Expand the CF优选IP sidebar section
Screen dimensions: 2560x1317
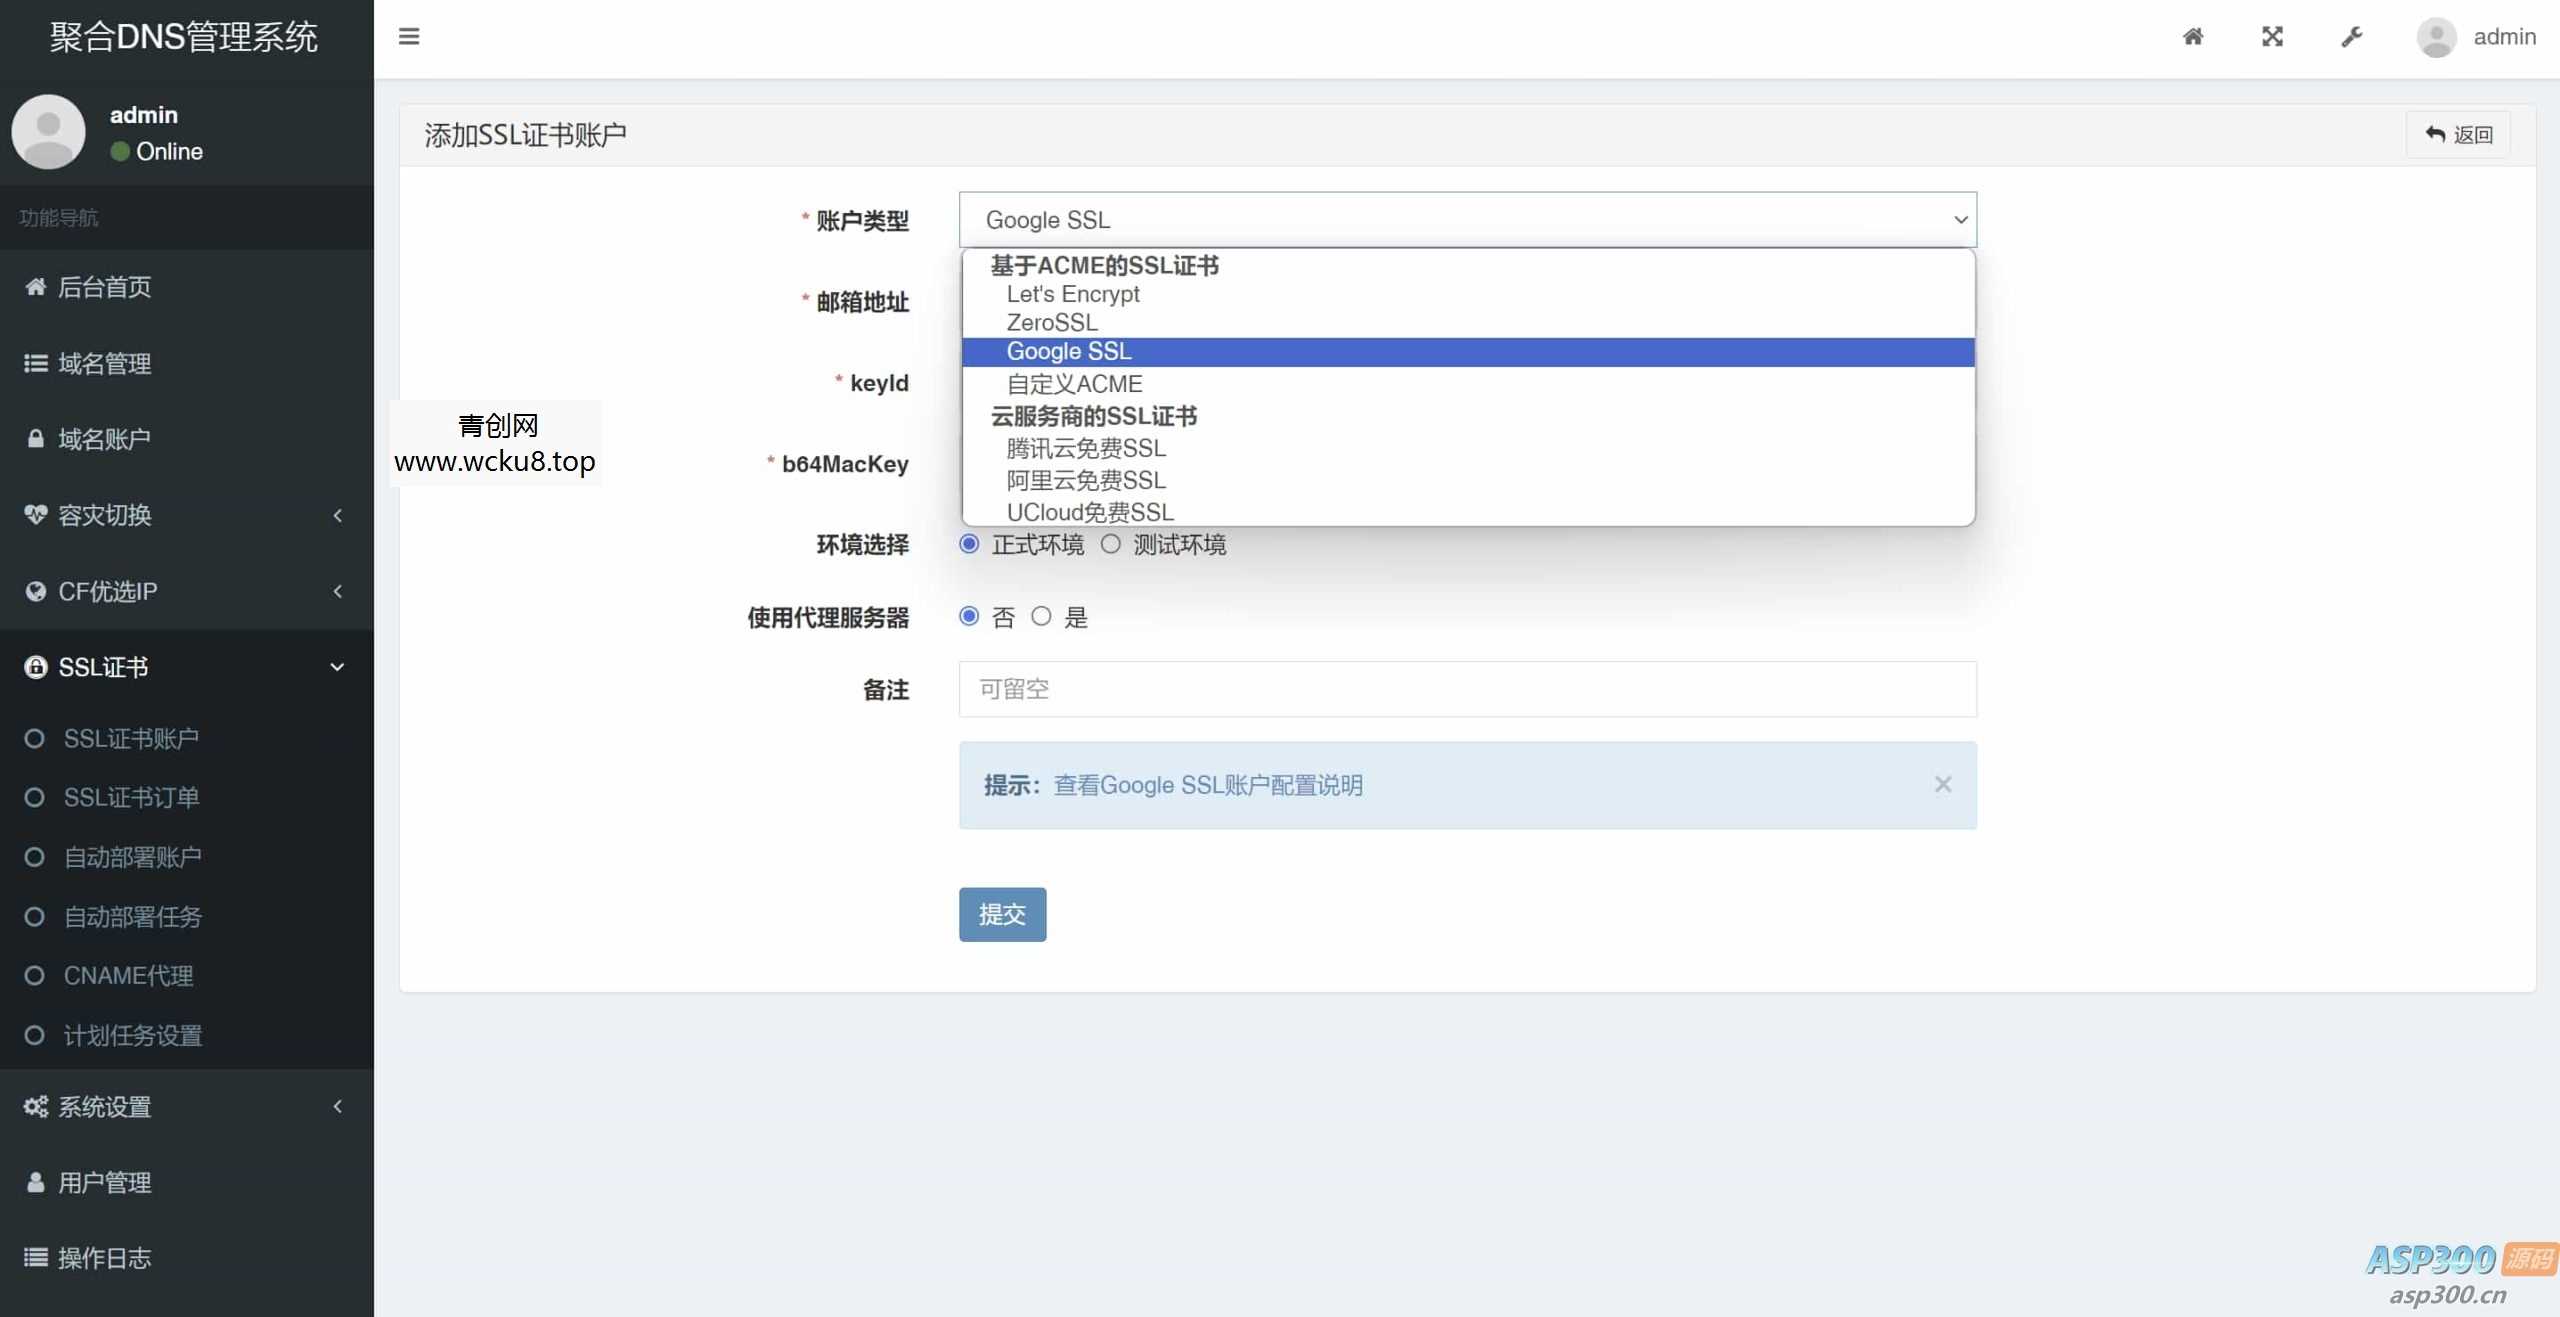[x=107, y=591]
